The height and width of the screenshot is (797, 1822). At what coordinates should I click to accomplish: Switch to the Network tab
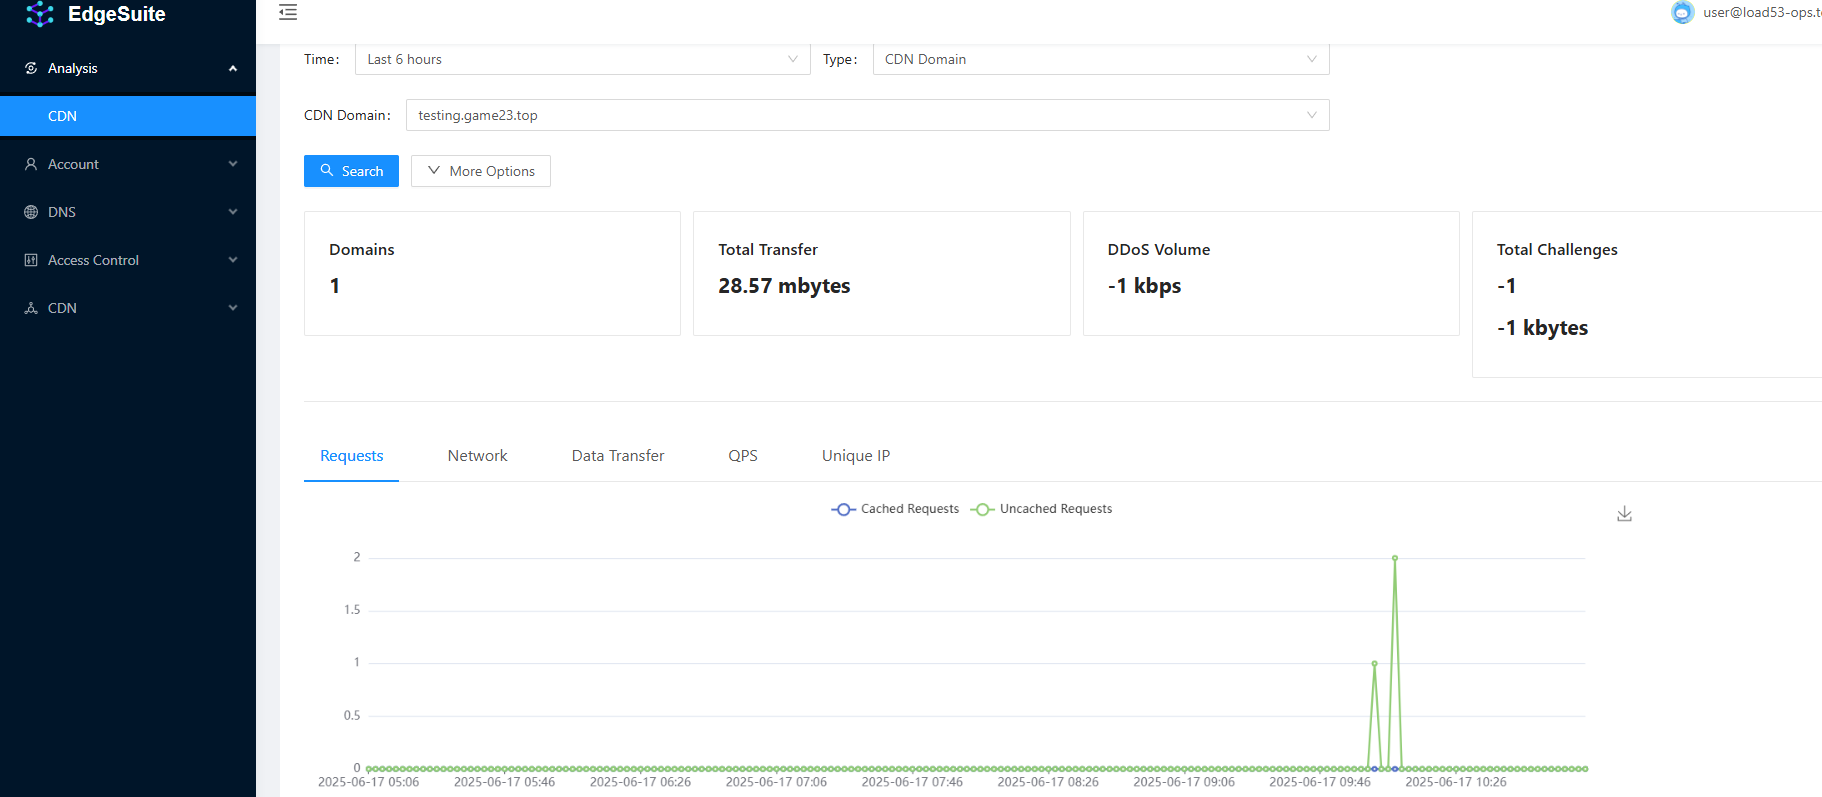pos(477,456)
